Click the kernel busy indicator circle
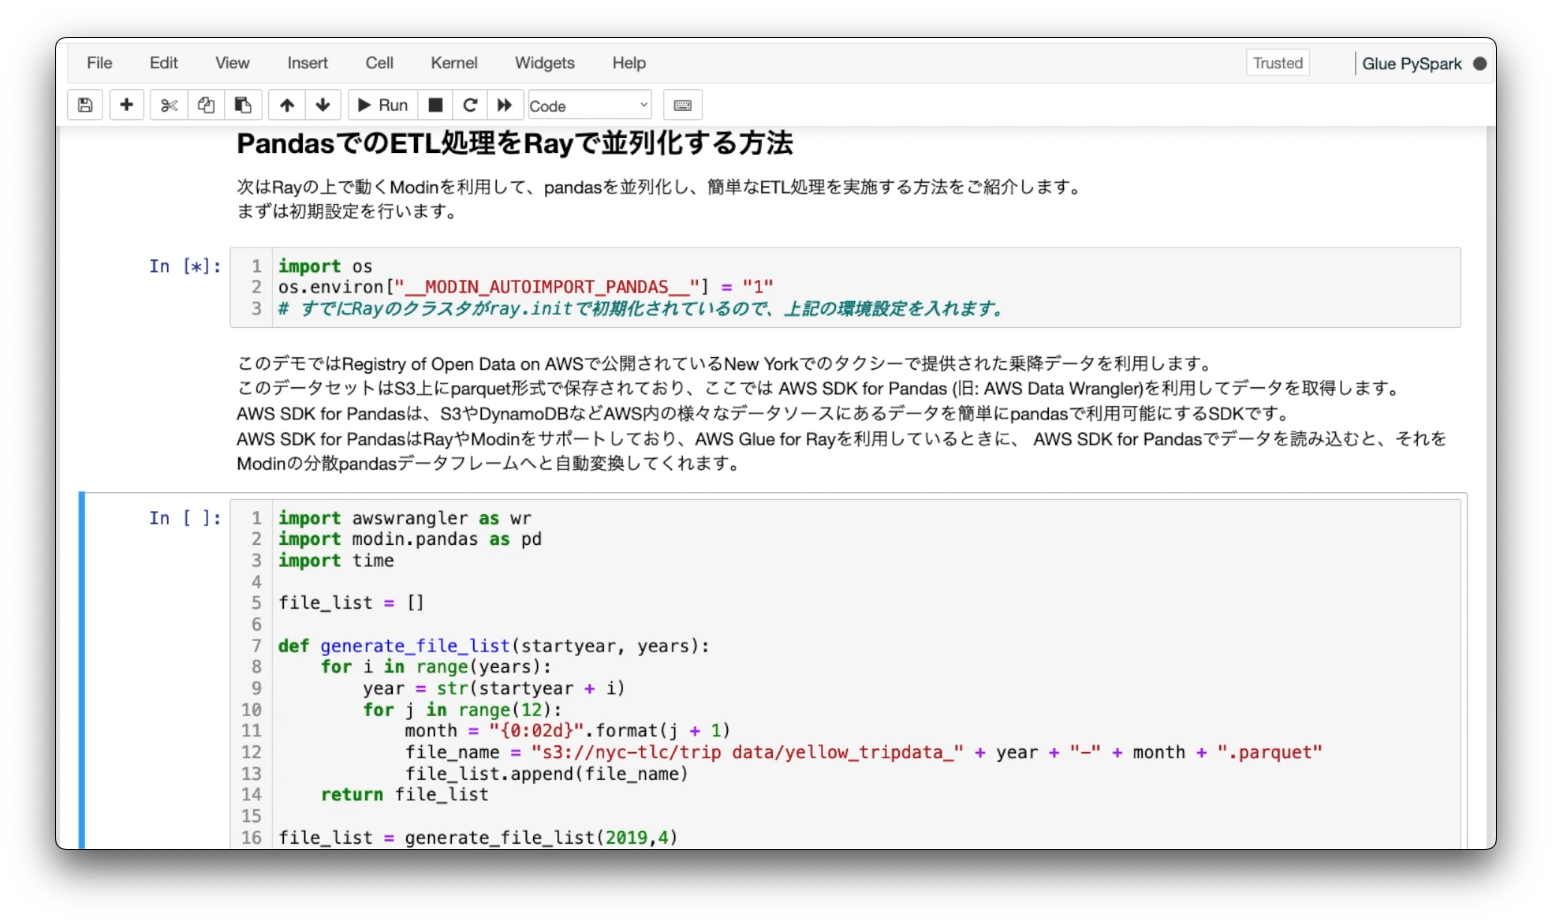 tap(1479, 63)
